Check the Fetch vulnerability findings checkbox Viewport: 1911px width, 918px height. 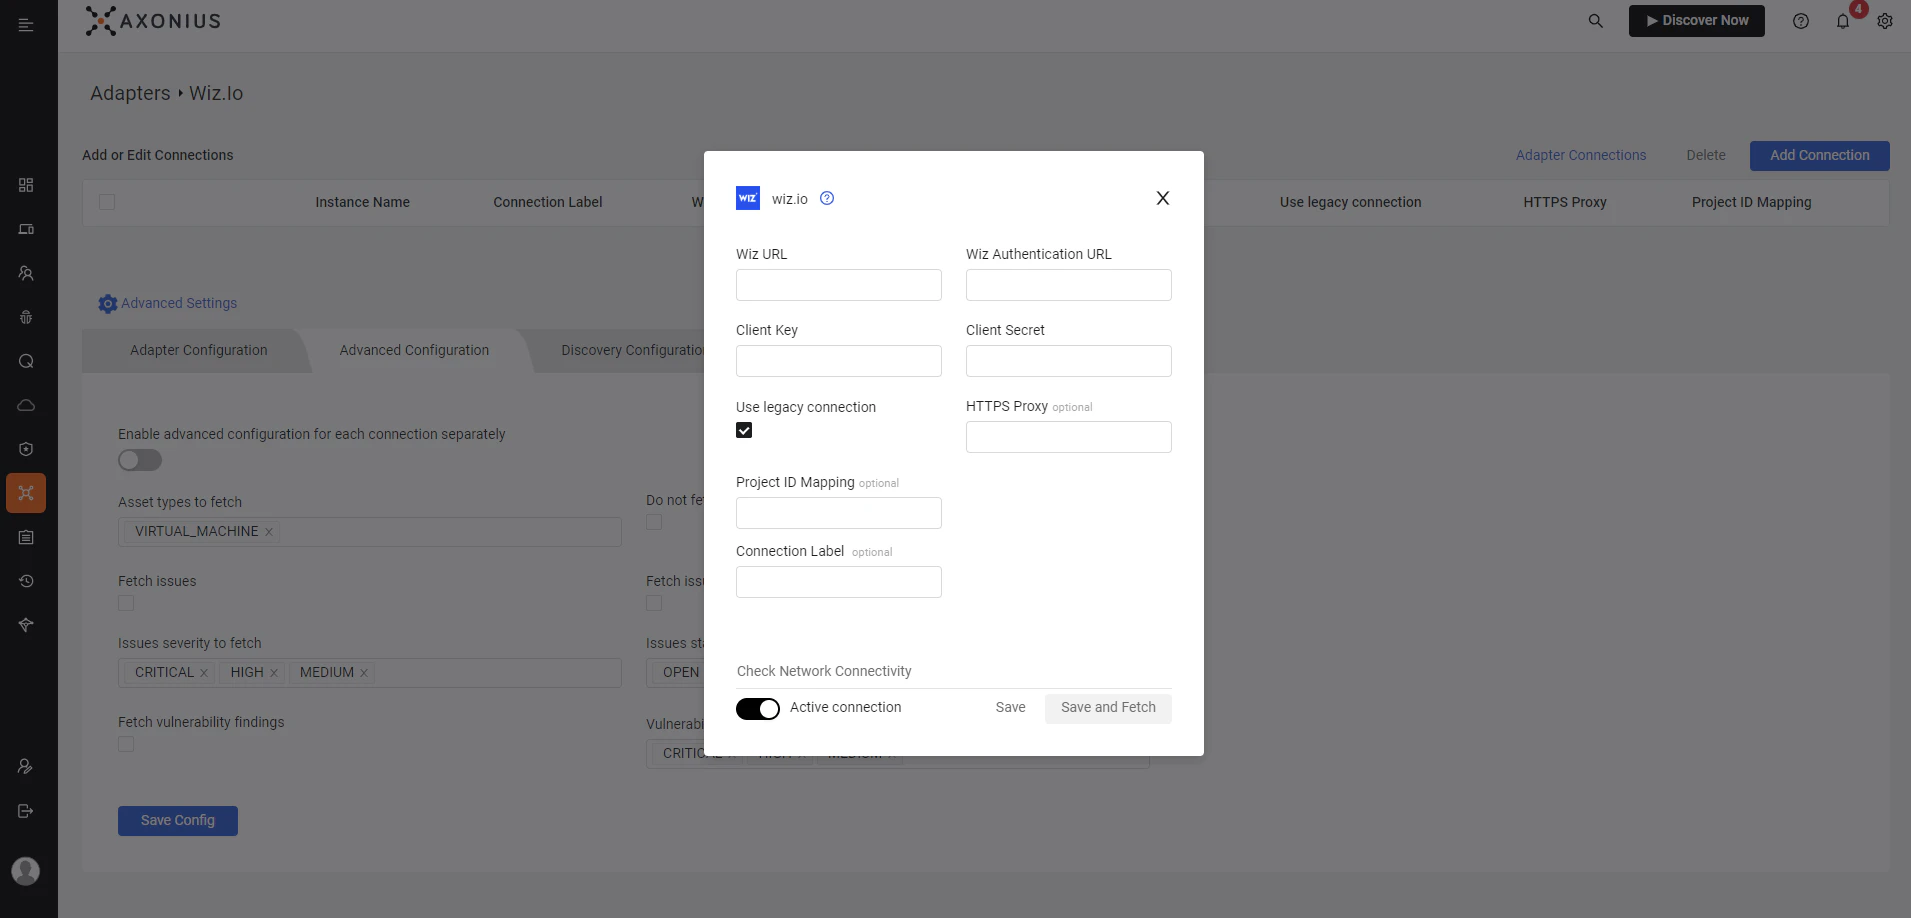pyautogui.click(x=126, y=744)
